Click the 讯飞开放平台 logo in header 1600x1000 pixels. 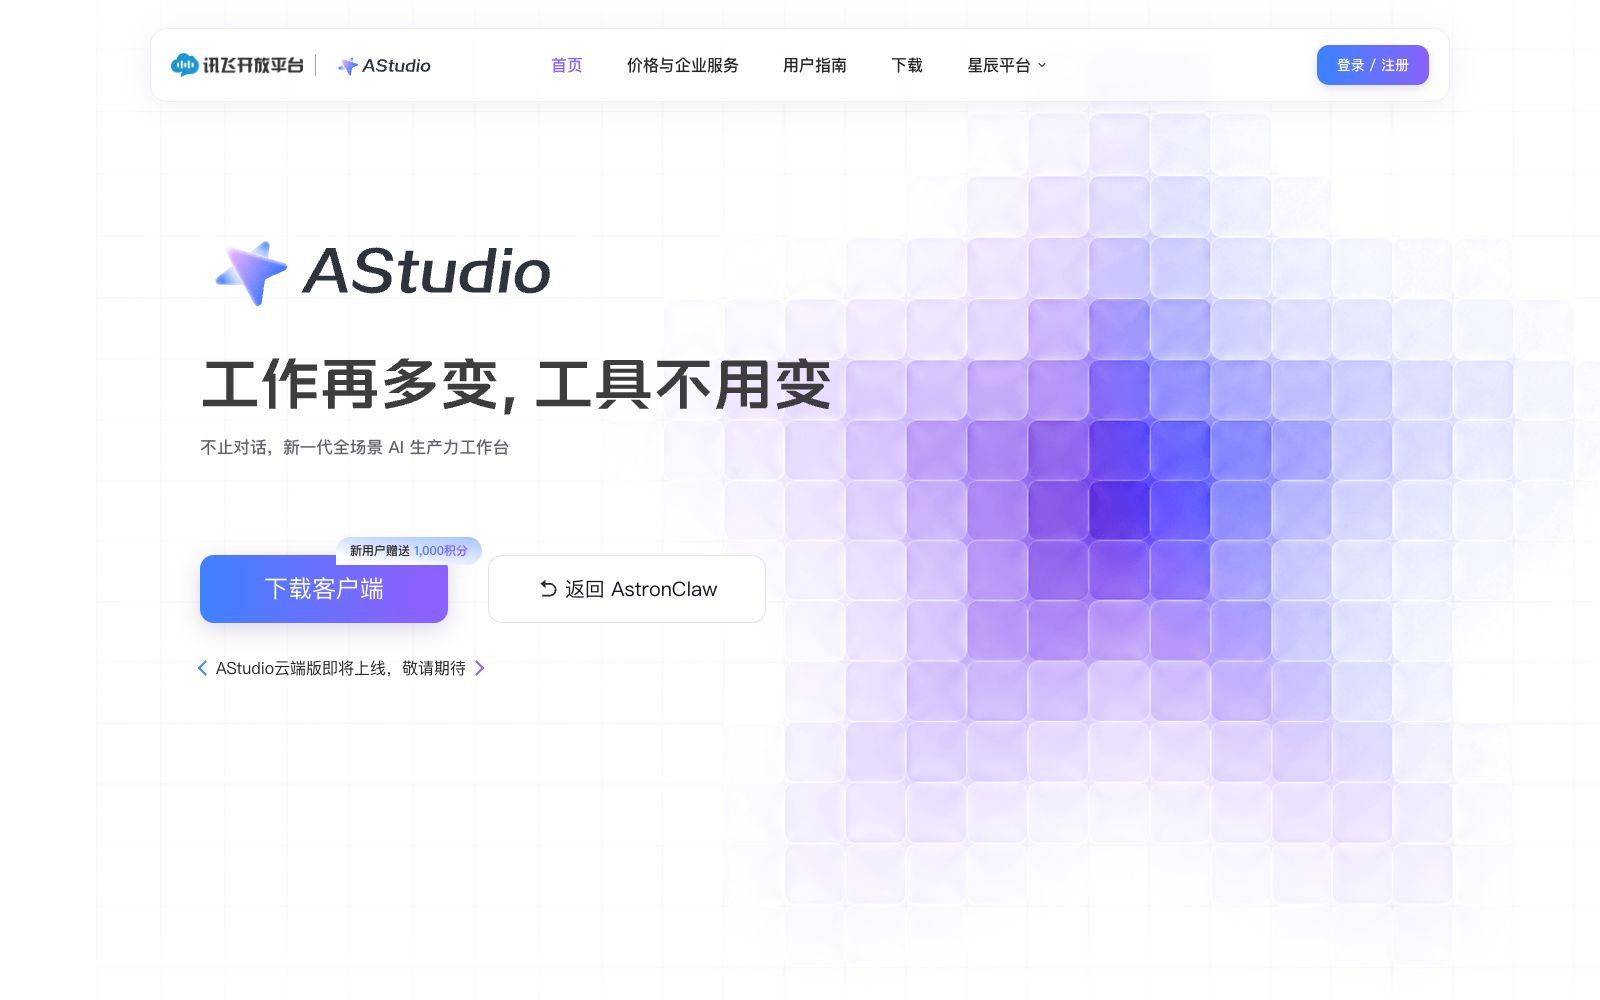click(x=237, y=65)
